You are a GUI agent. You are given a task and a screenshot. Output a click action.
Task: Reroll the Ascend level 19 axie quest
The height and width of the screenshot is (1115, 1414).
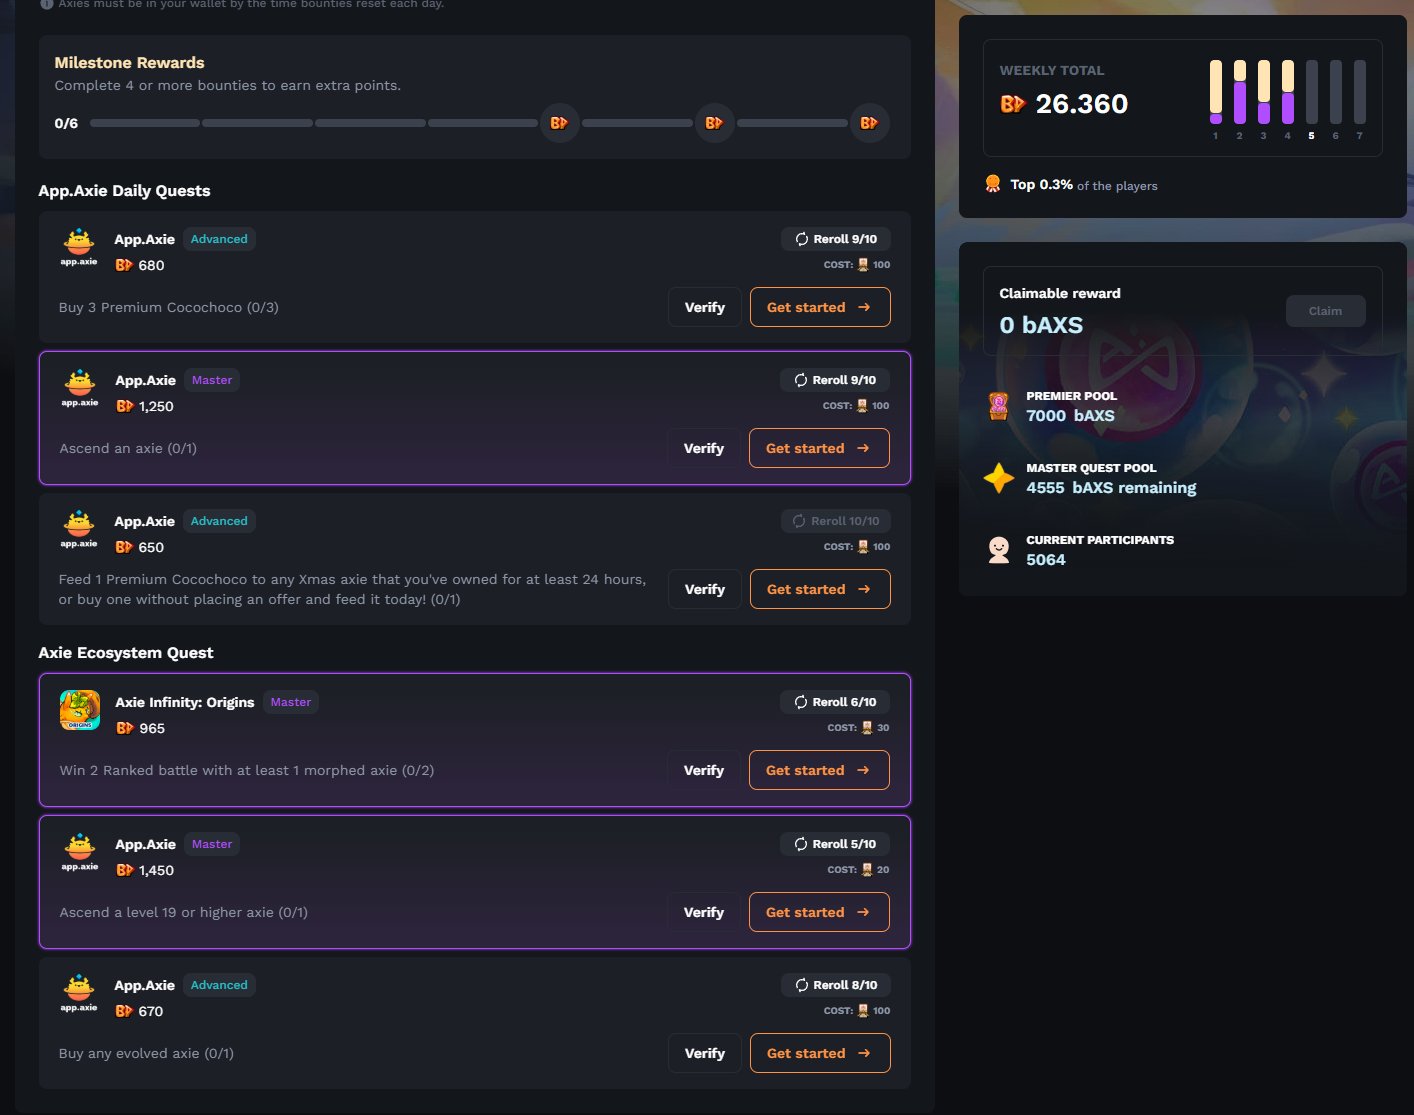pos(835,844)
